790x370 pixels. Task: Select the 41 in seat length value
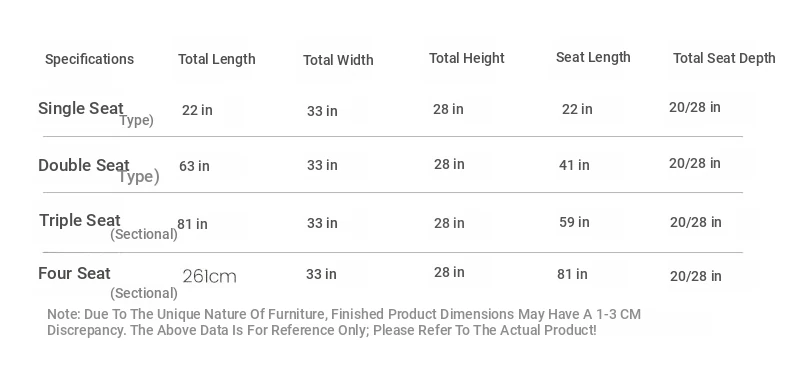[x=574, y=165]
